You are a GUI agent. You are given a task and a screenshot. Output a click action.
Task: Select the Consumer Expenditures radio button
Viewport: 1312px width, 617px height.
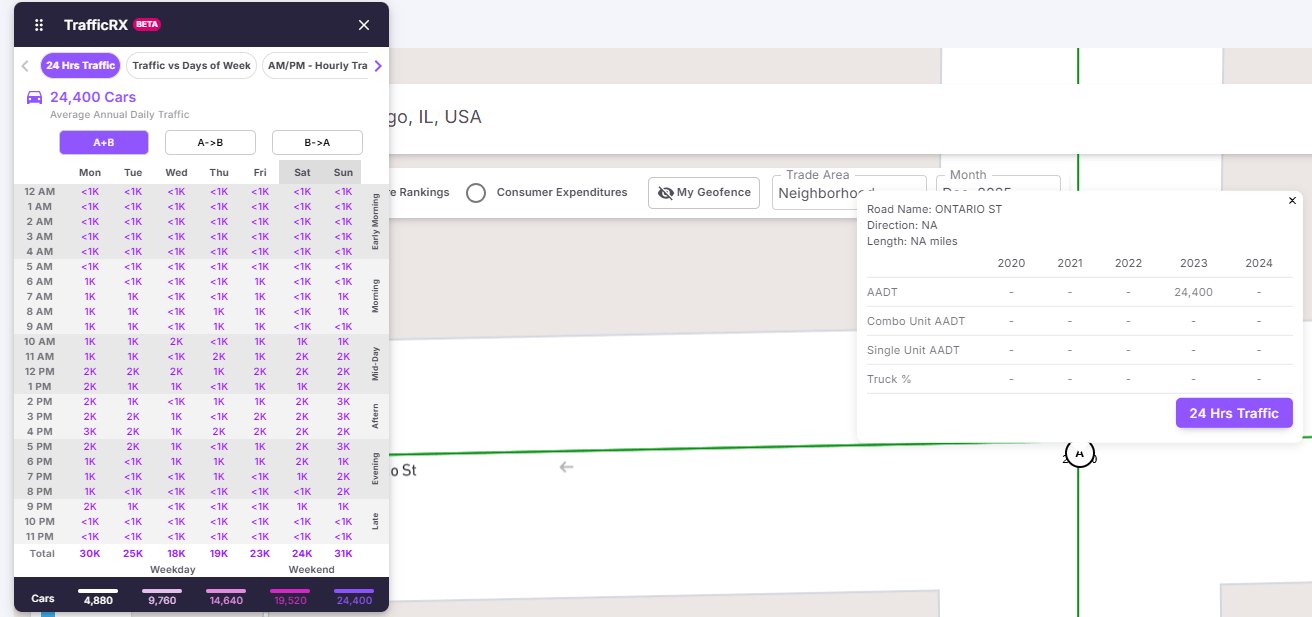click(476, 192)
